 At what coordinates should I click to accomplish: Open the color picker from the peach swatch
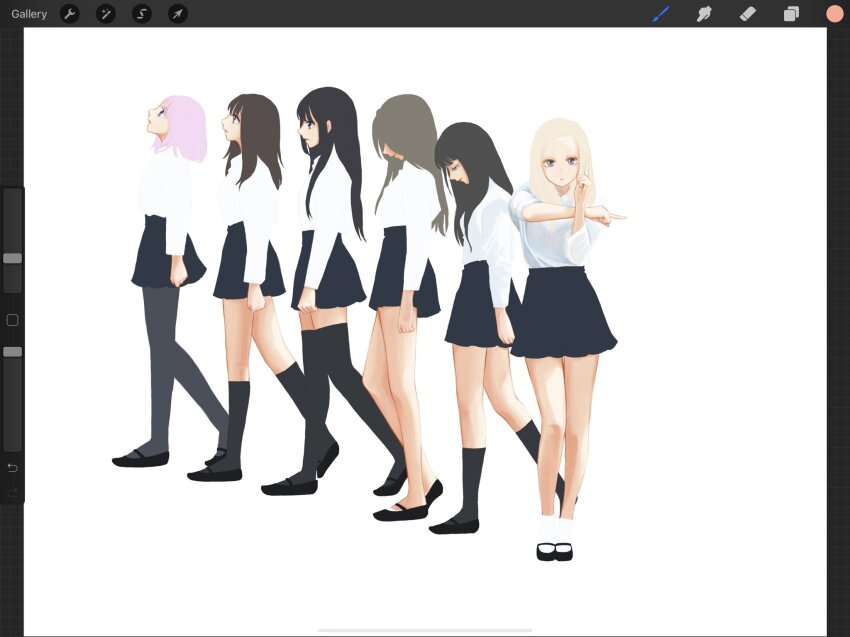pyautogui.click(x=835, y=14)
